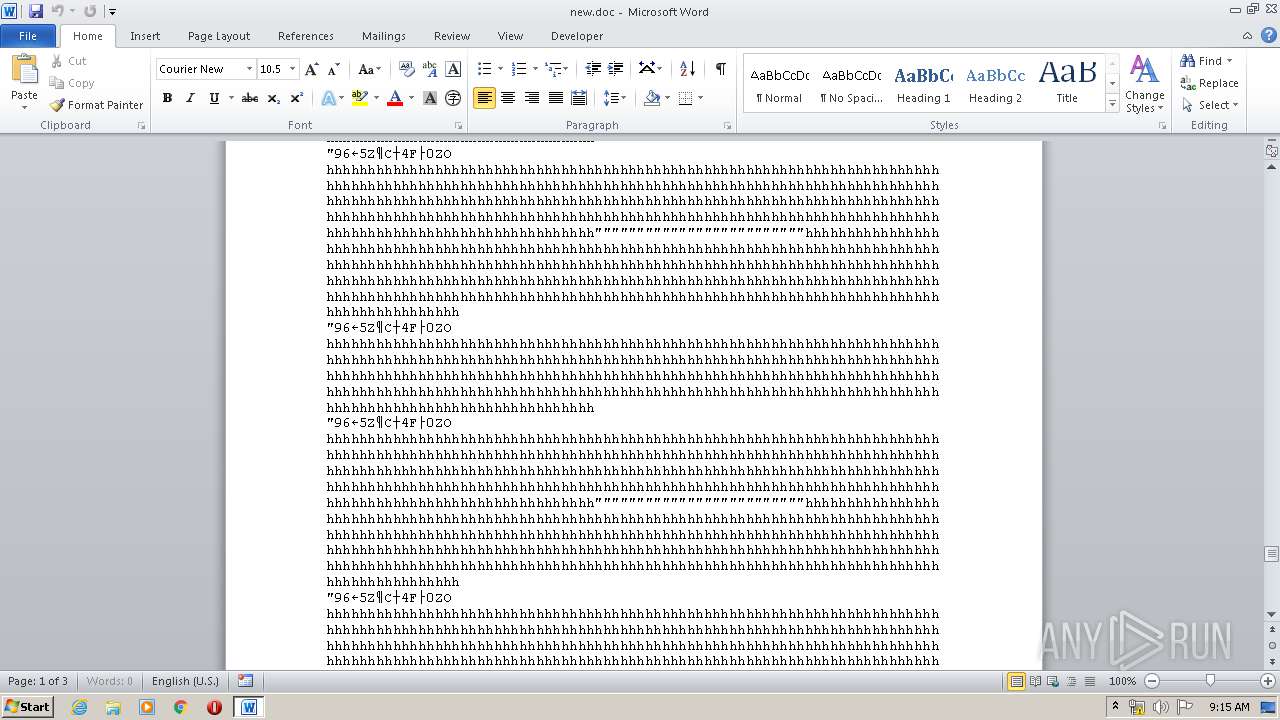
Task: Apply text highlight color
Action: [359, 98]
